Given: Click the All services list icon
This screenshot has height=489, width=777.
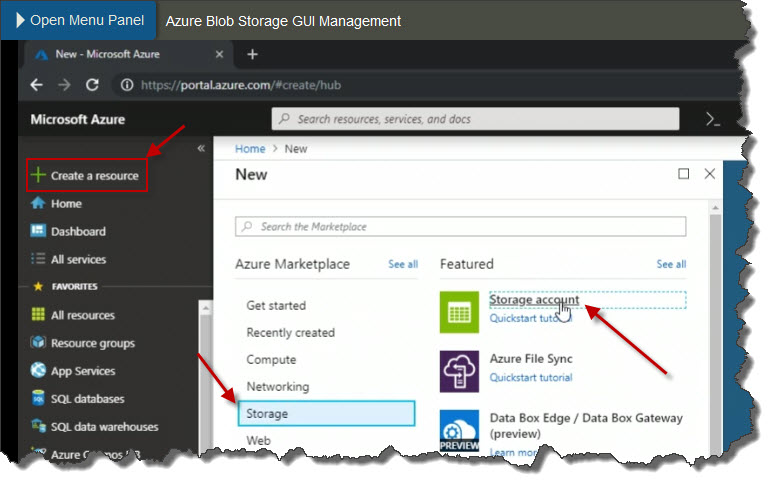Looking at the screenshot, I should (38, 259).
